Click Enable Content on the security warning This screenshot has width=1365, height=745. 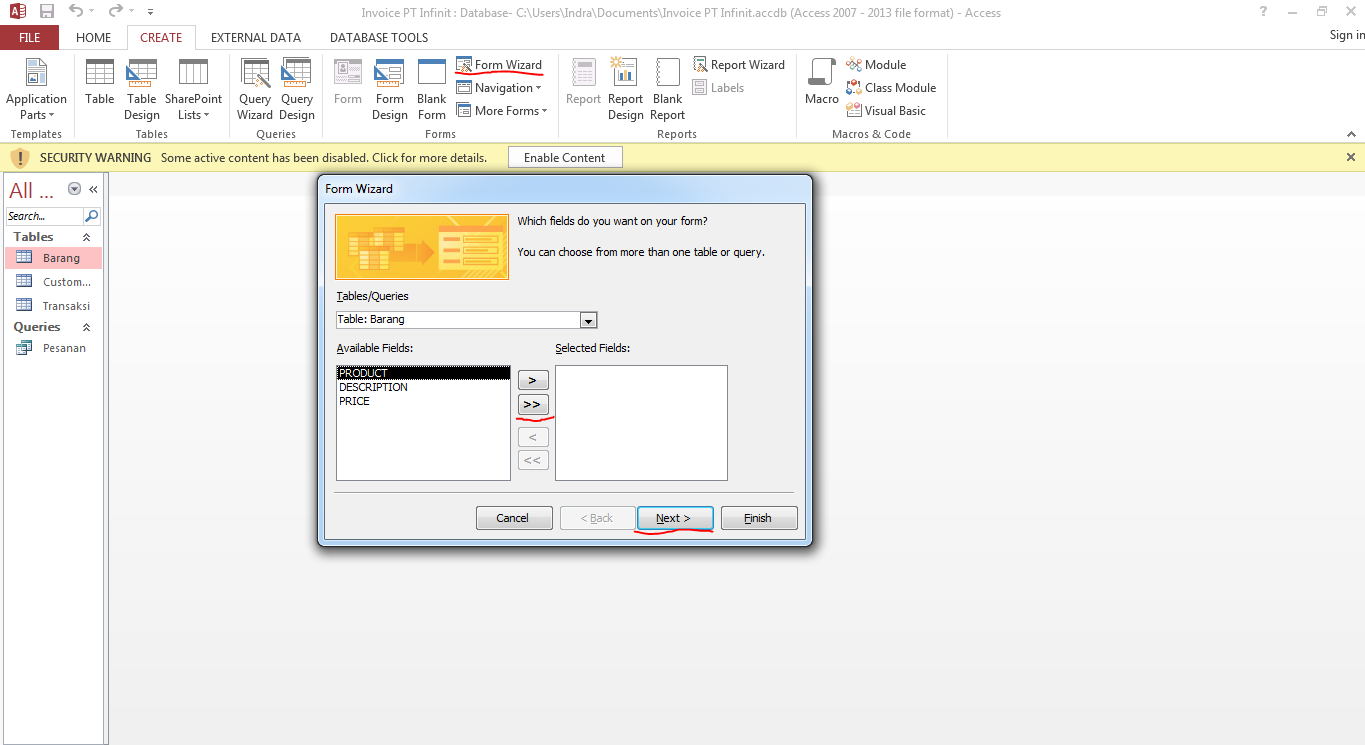click(x=565, y=156)
